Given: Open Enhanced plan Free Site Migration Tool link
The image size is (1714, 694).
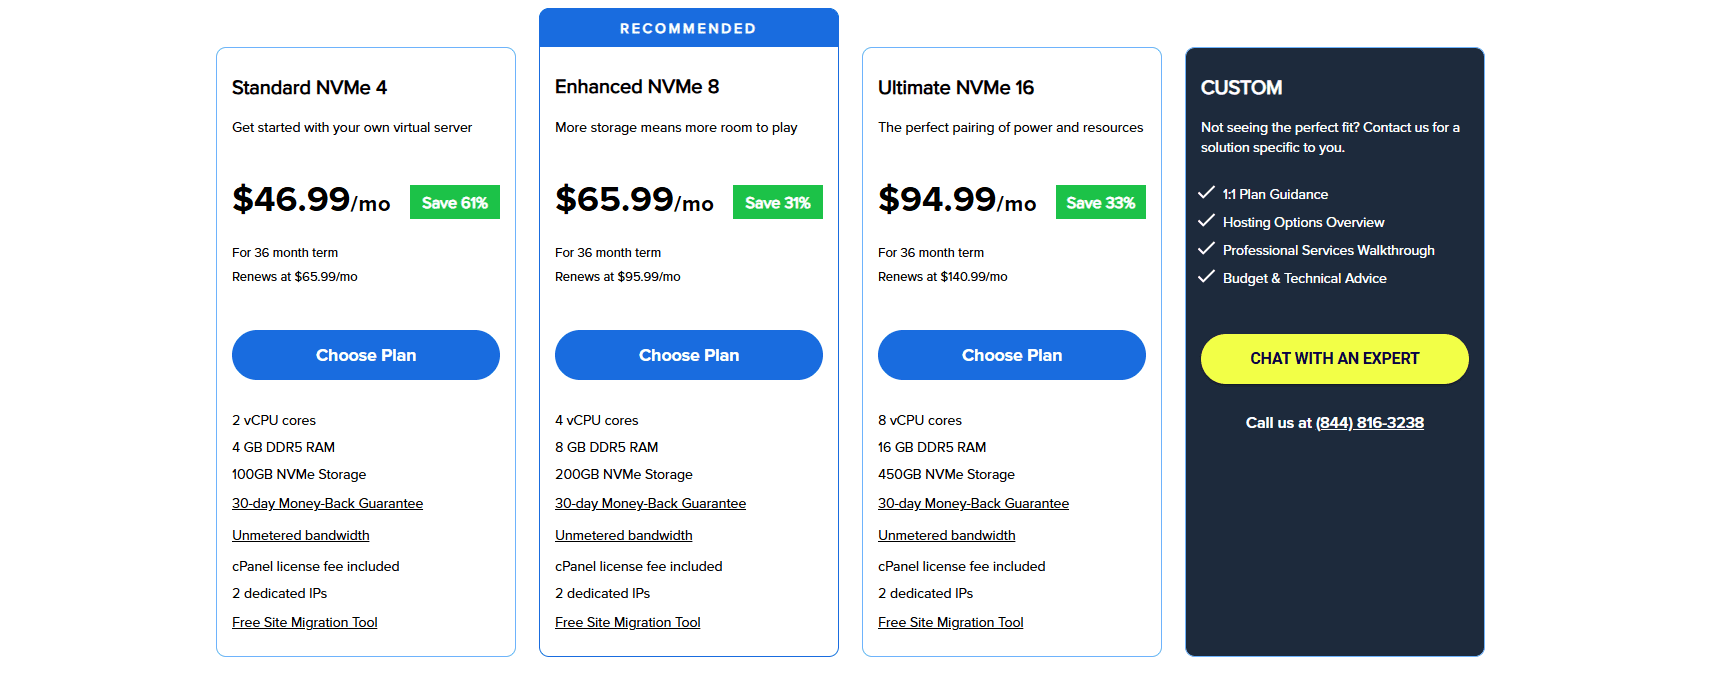Looking at the screenshot, I should click(x=628, y=623).
